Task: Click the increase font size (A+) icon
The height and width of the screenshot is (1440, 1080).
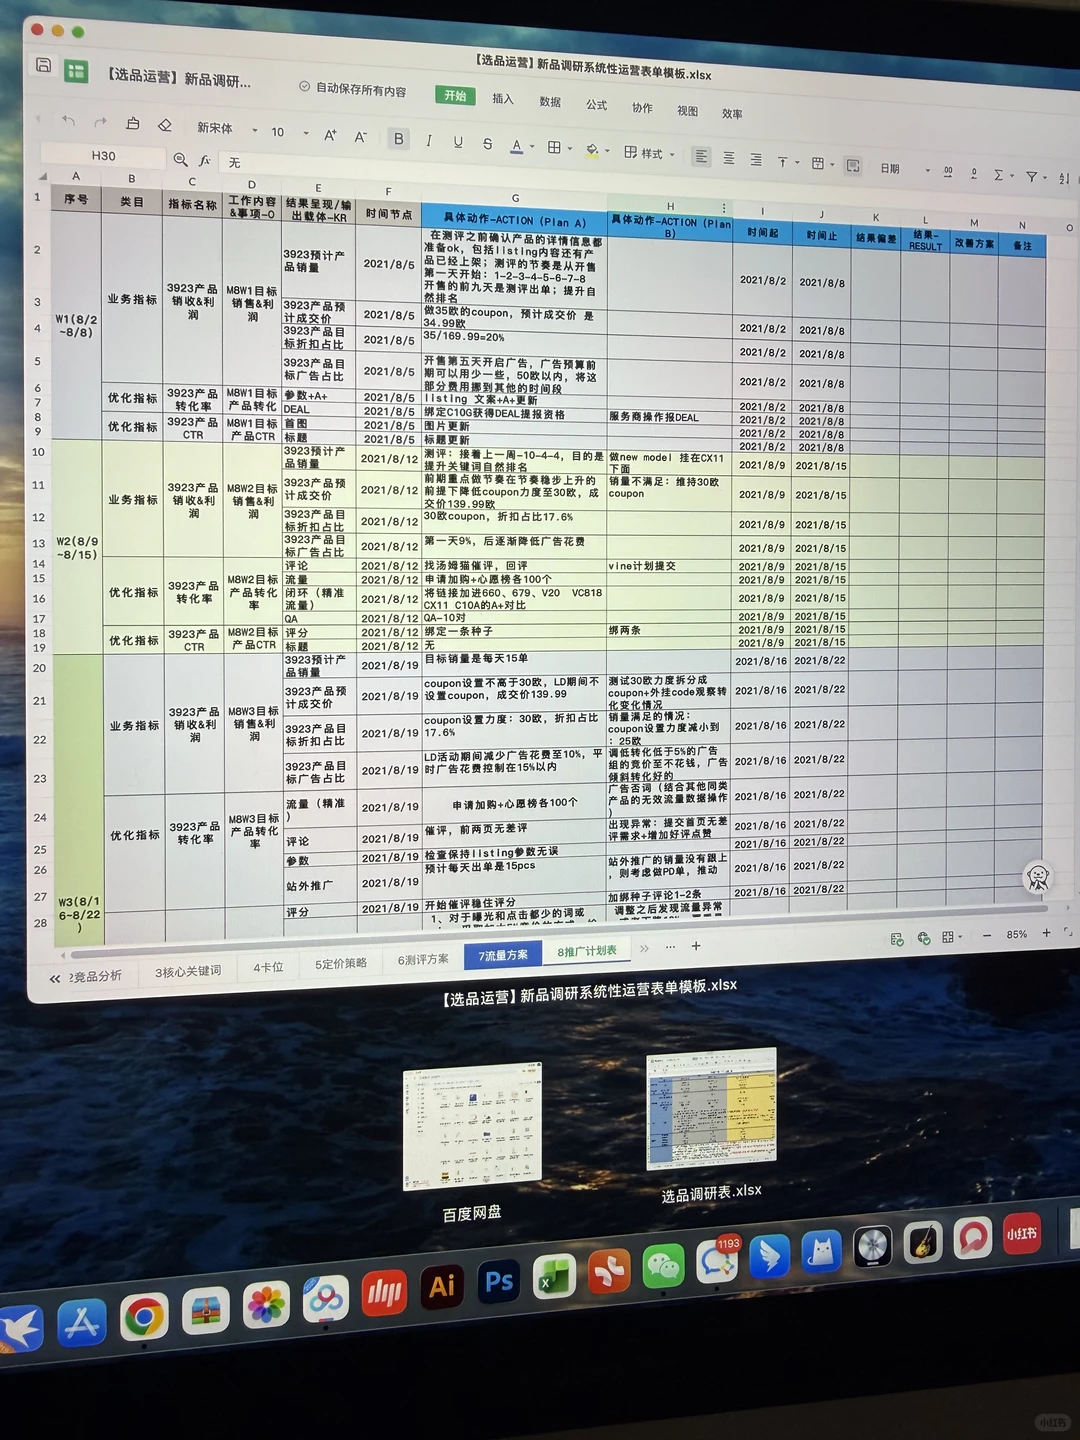Action: [328, 134]
